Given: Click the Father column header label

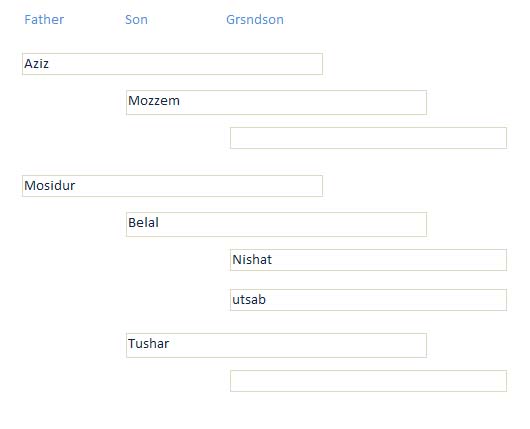Looking at the screenshot, I should (44, 20).
